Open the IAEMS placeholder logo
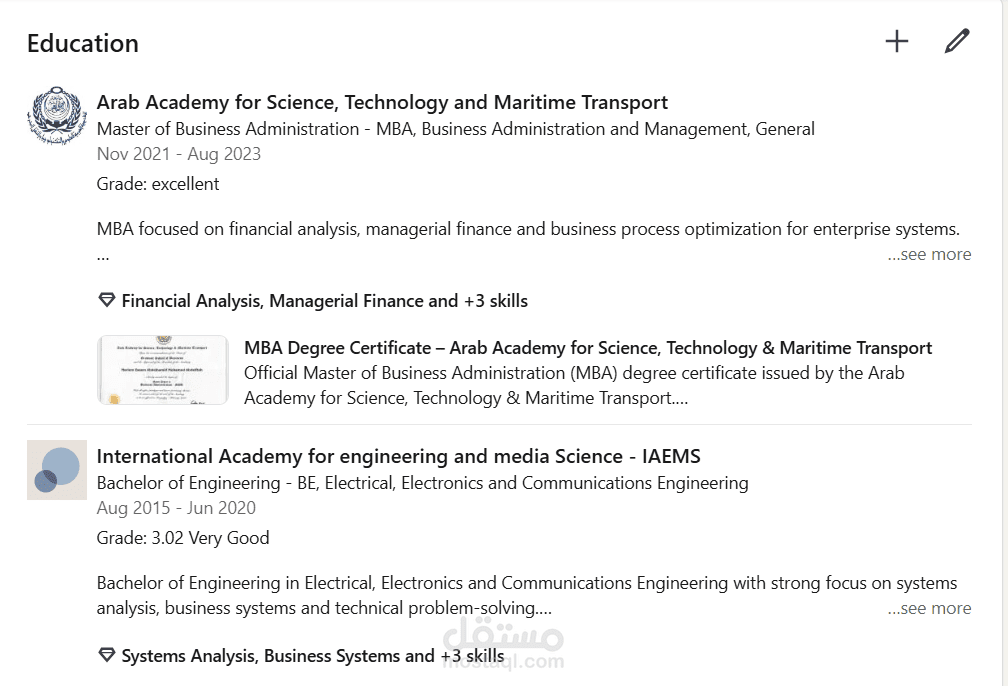This screenshot has width=1008, height=686. pyautogui.click(x=56, y=469)
